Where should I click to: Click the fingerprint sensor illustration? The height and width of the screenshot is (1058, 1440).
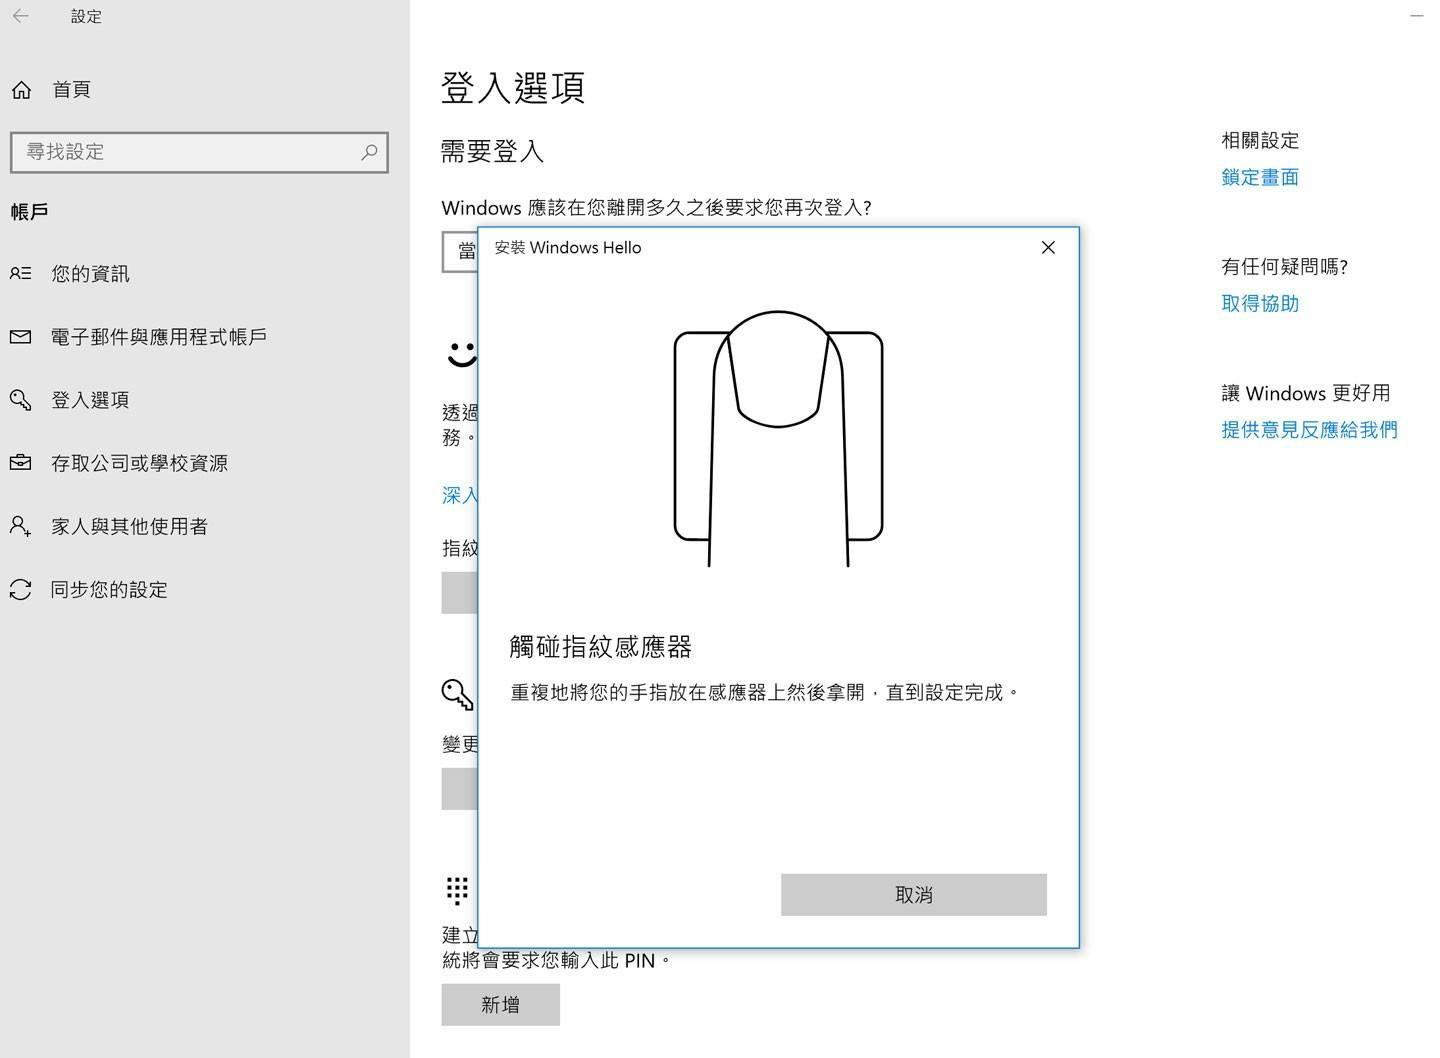pyautogui.click(x=778, y=438)
